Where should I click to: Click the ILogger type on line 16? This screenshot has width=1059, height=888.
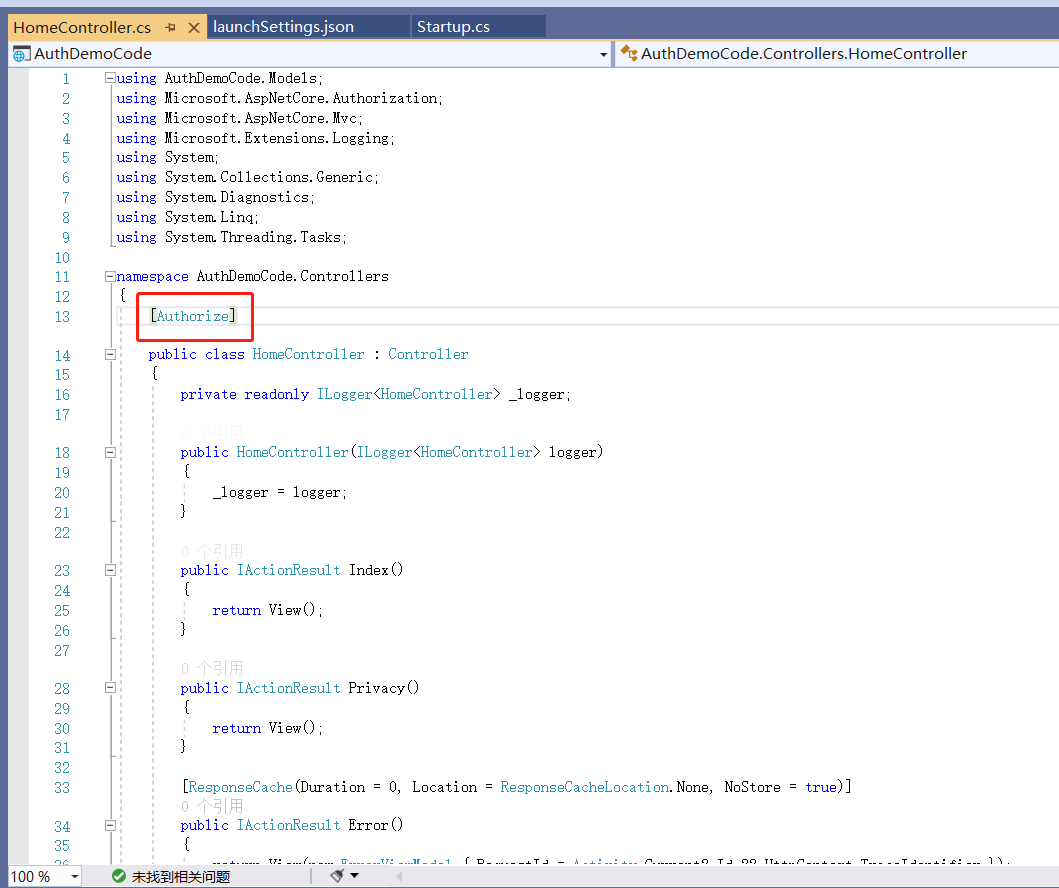point(344,394)
